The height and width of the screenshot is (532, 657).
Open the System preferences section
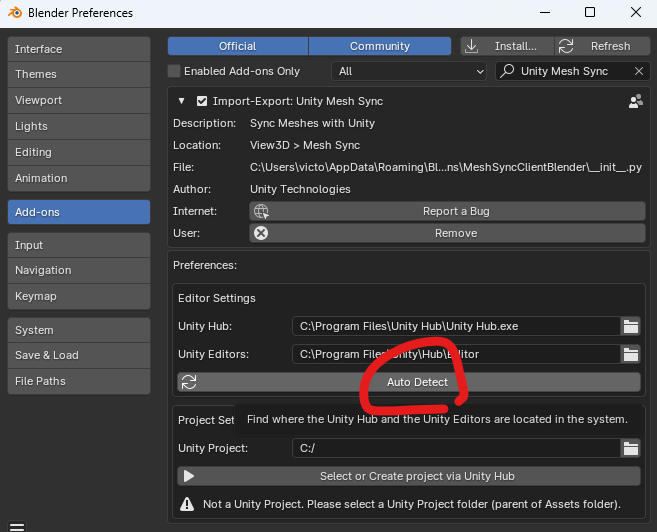point(79,330)
